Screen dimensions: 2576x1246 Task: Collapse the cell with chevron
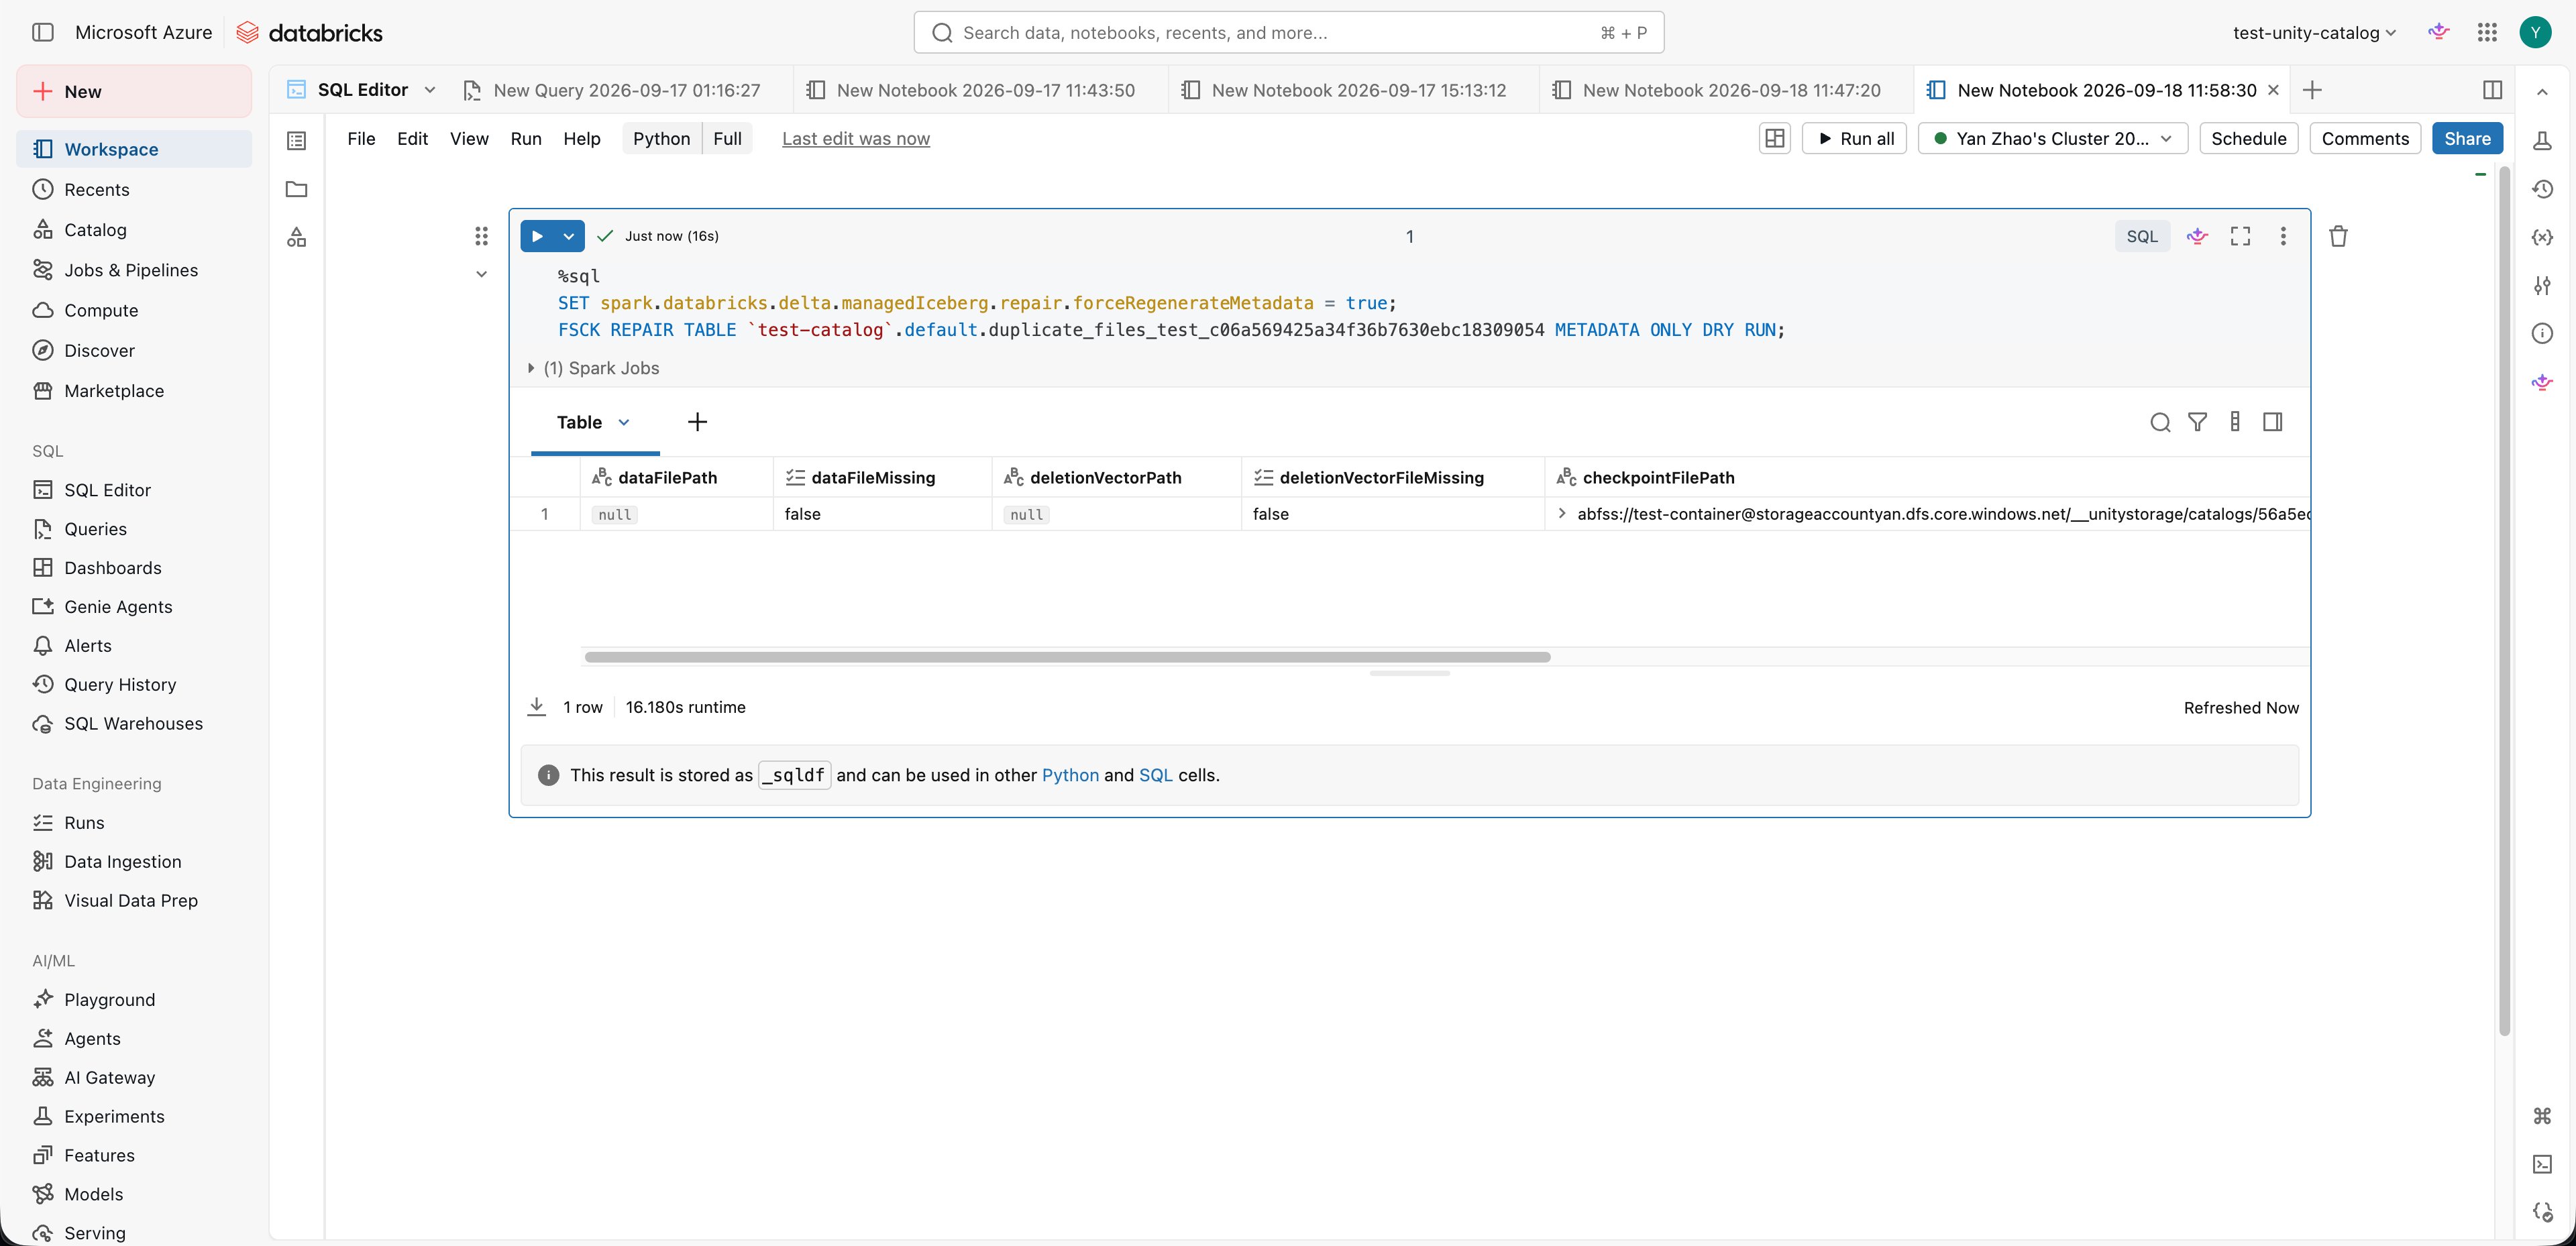(481, 274)
